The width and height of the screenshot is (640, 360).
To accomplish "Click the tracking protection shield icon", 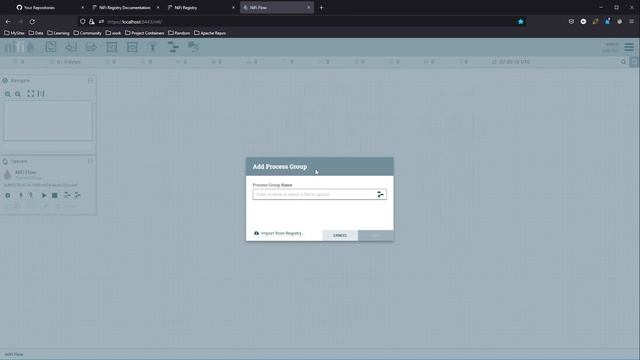I will [x=83, y=22].
